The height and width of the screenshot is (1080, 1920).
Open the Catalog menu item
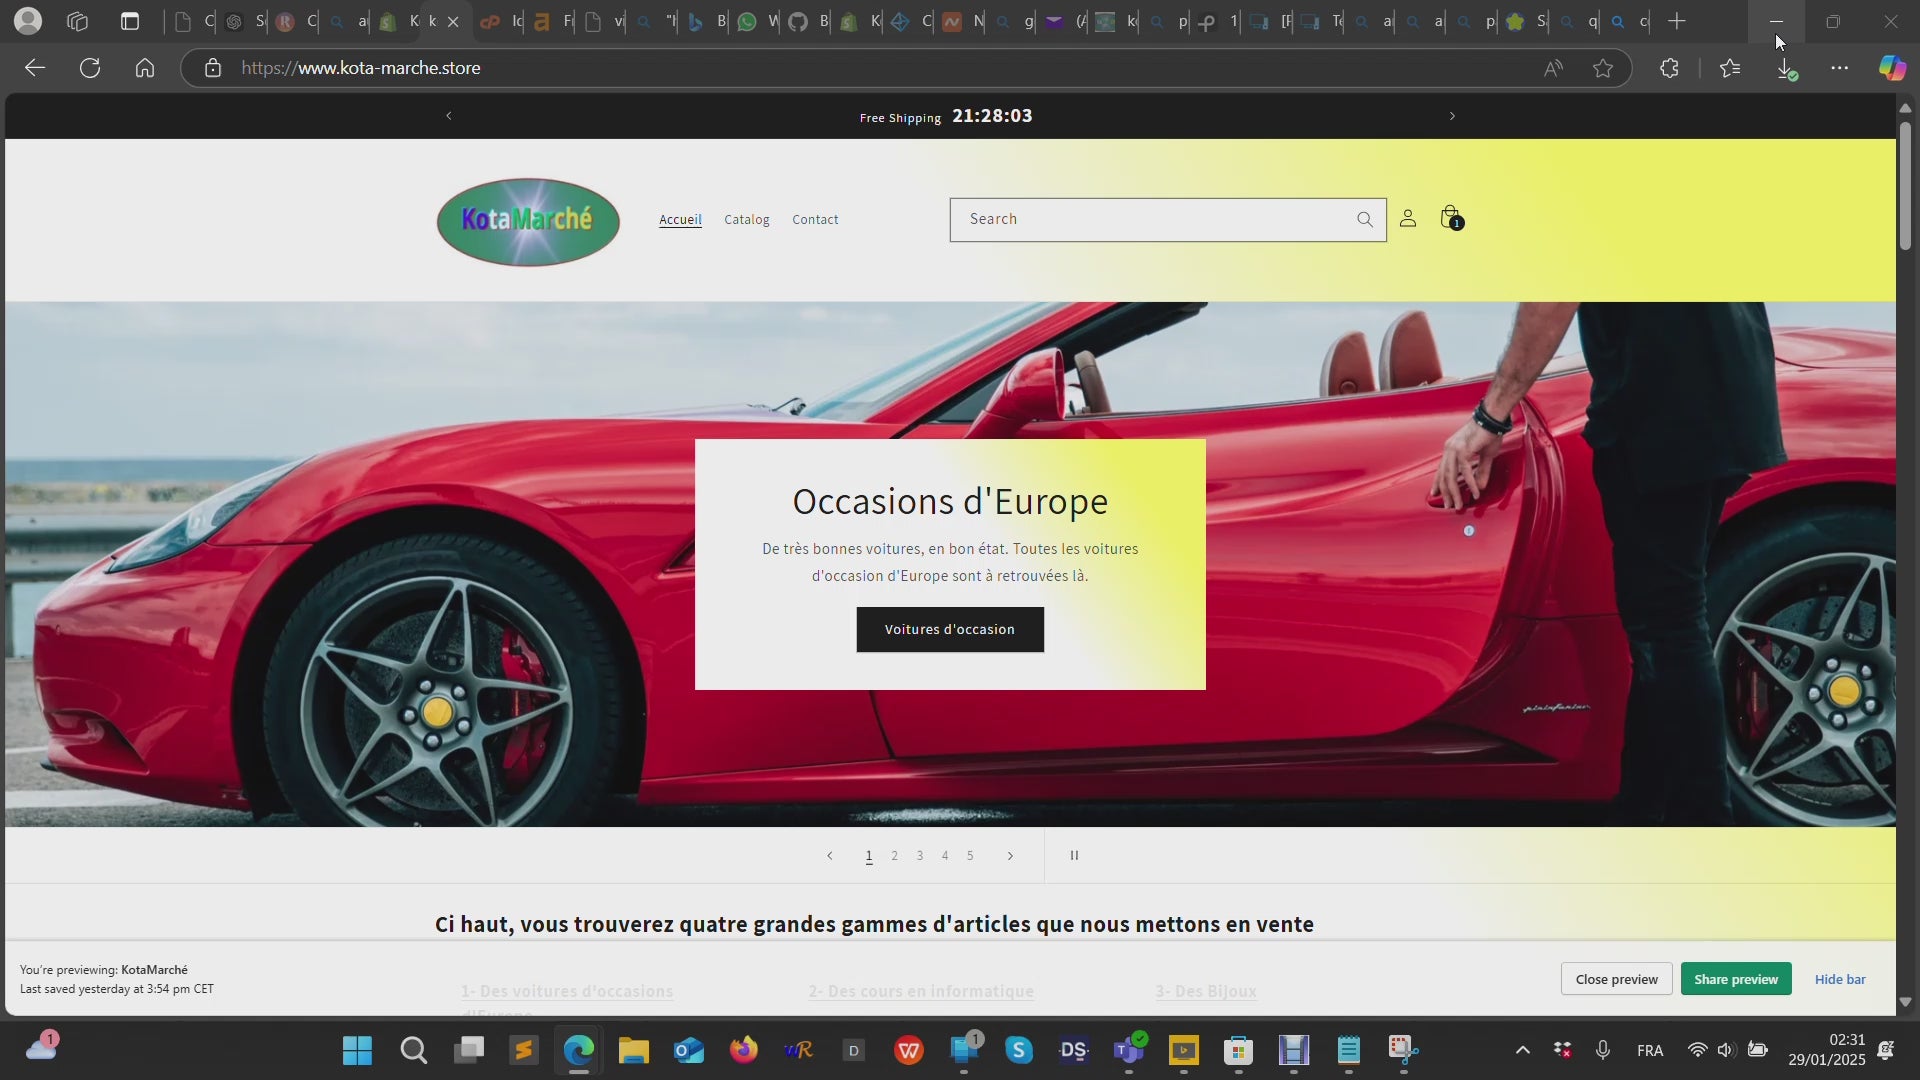pyautogui.click(x=746, y=219)
